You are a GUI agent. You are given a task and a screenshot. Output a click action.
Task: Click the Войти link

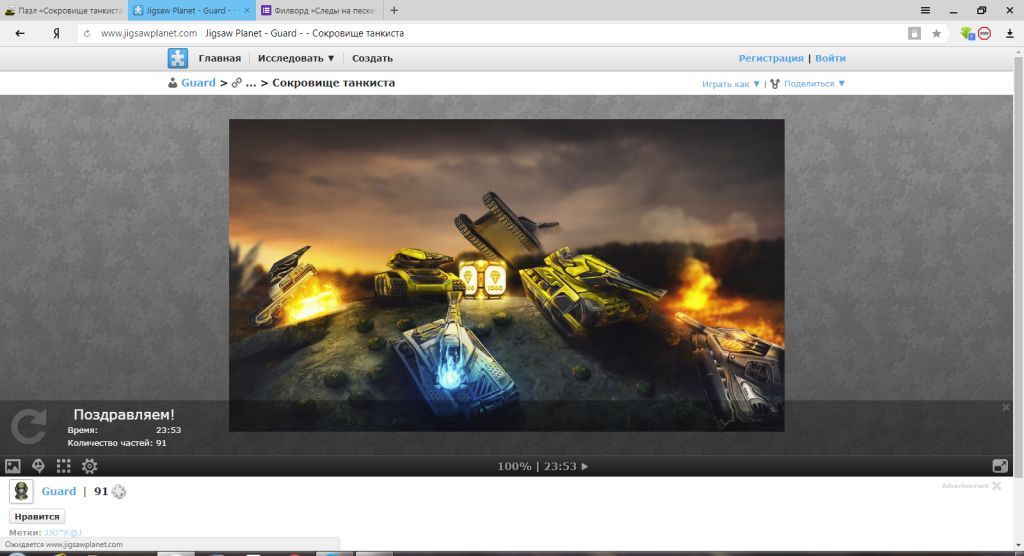click(830, 58)
